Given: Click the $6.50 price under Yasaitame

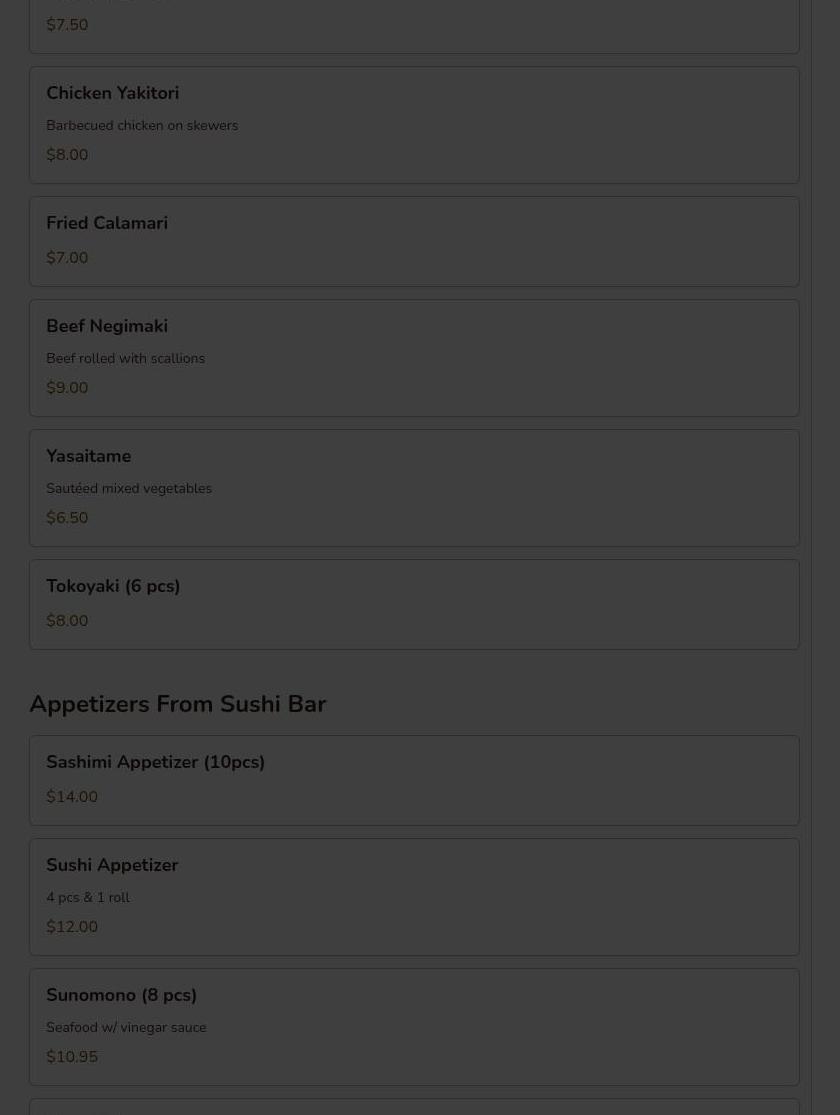Looking at the screenshot, I should point(67,518).
